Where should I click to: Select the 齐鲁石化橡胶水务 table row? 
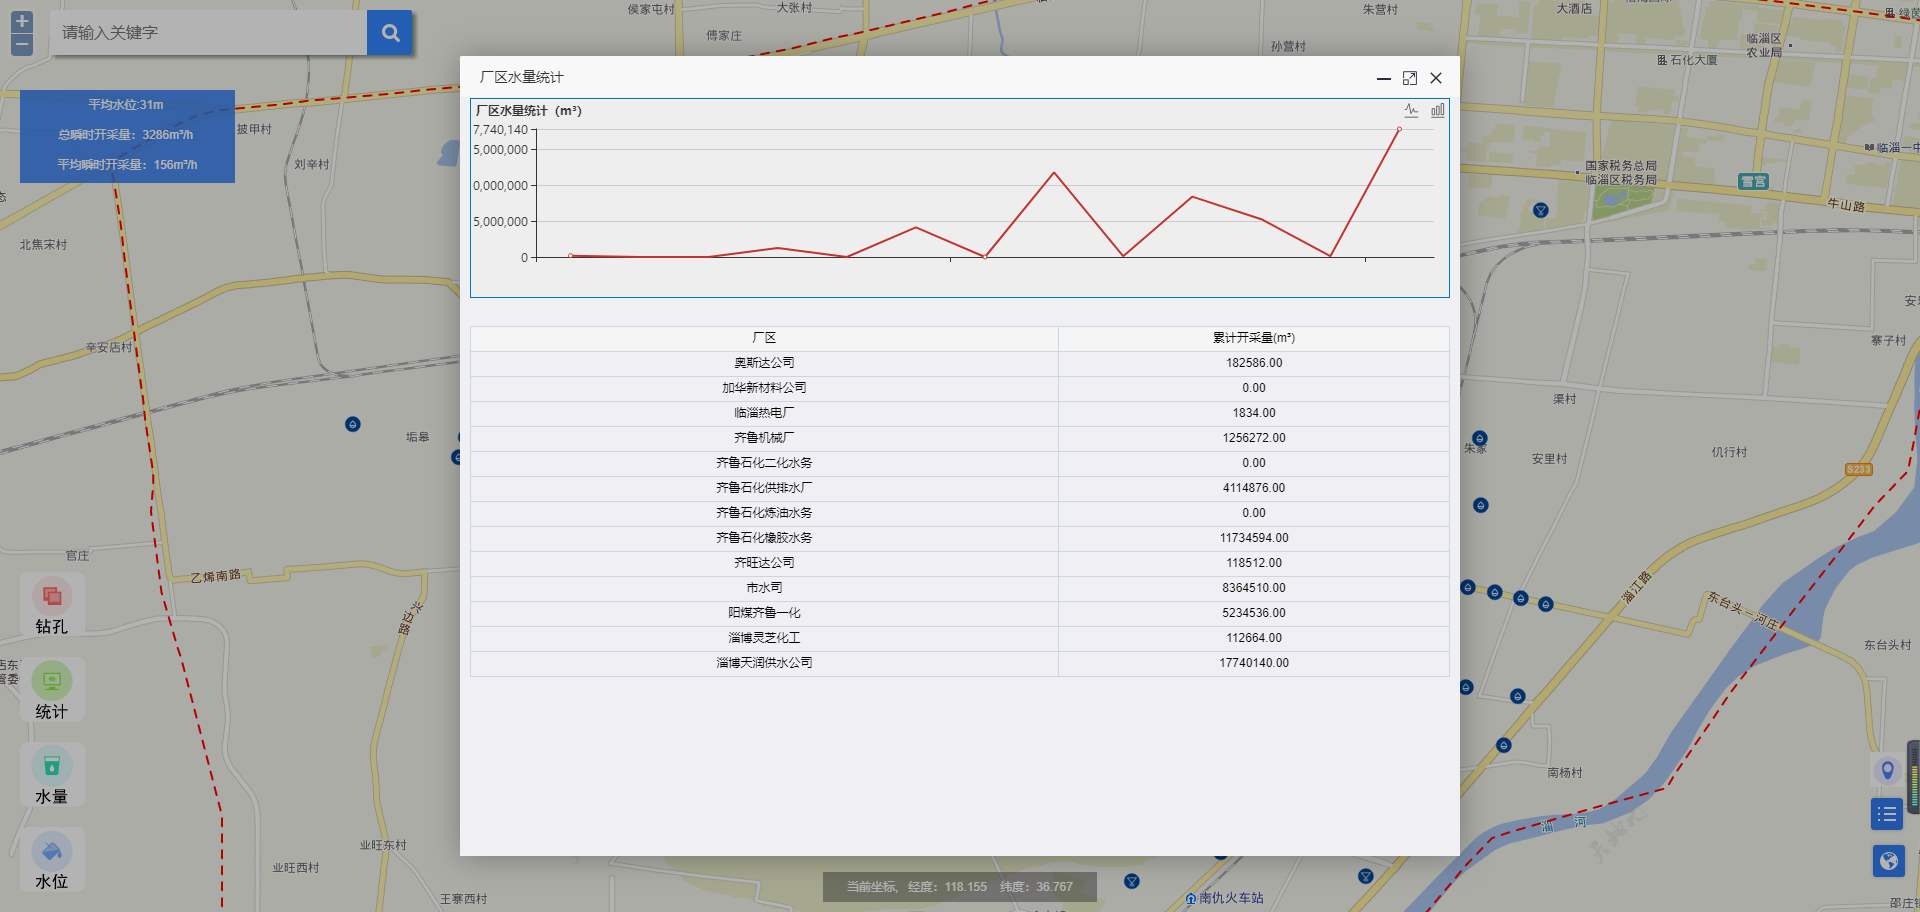[959, 538]
